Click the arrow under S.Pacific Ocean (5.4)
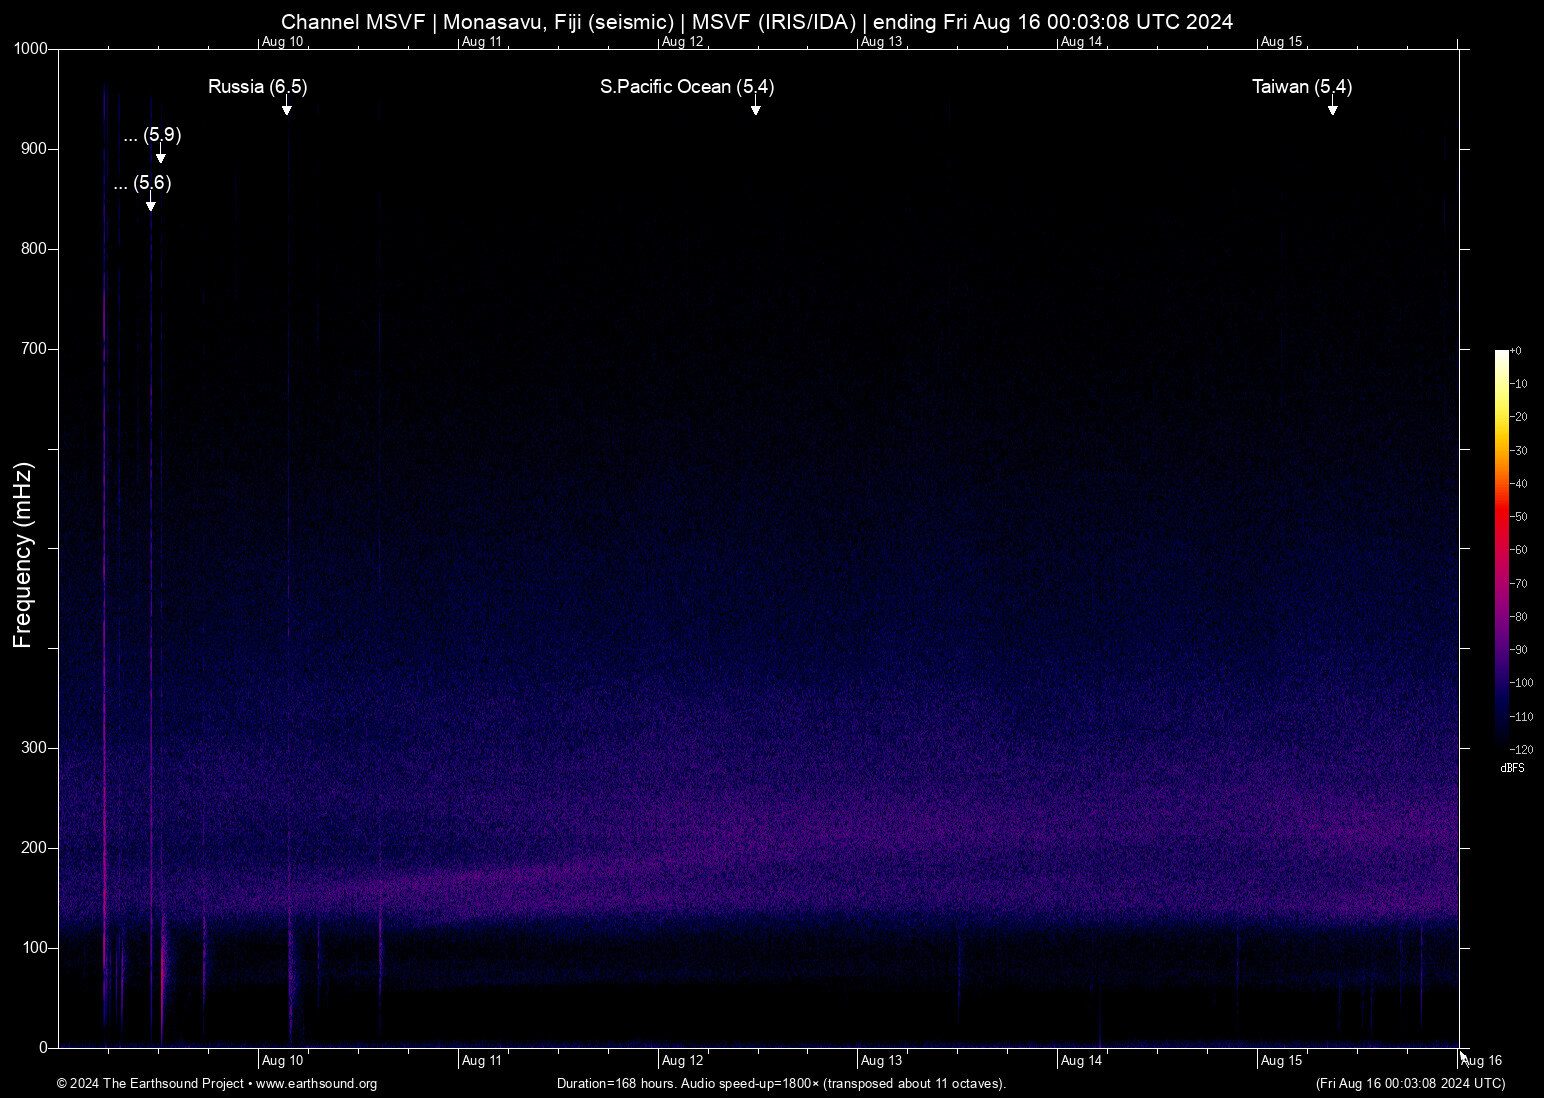Screen dimensions: 1544x1098 click(x=755, y=108)
